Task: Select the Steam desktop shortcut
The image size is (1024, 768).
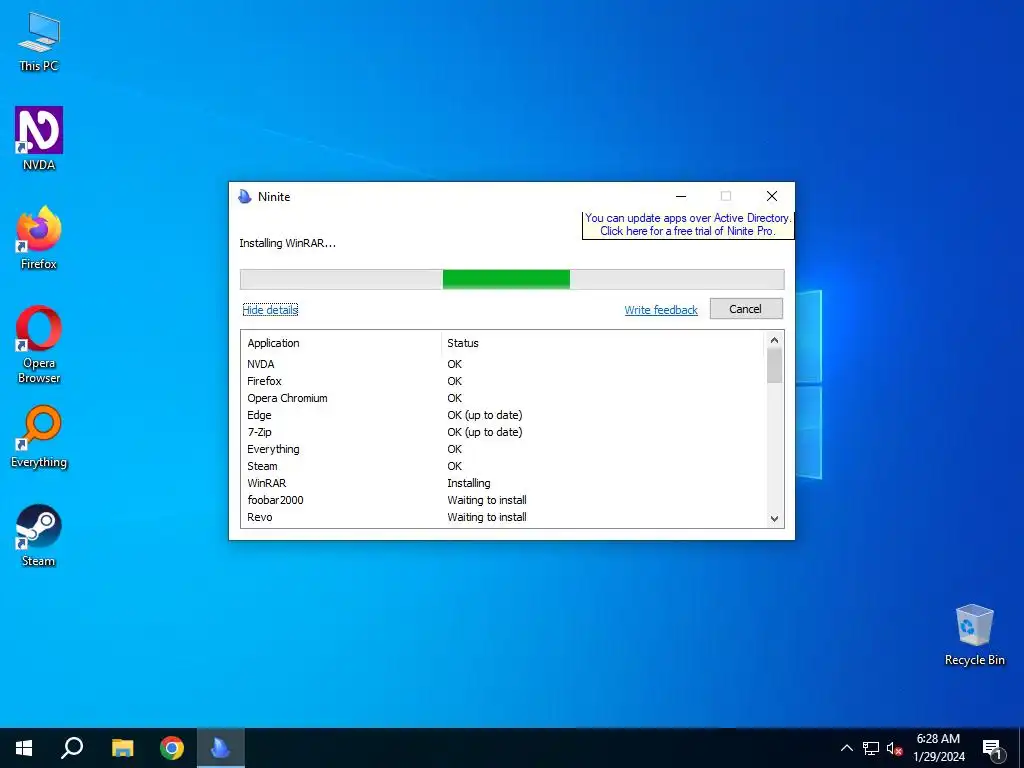Action: click(x=39, y=536)
